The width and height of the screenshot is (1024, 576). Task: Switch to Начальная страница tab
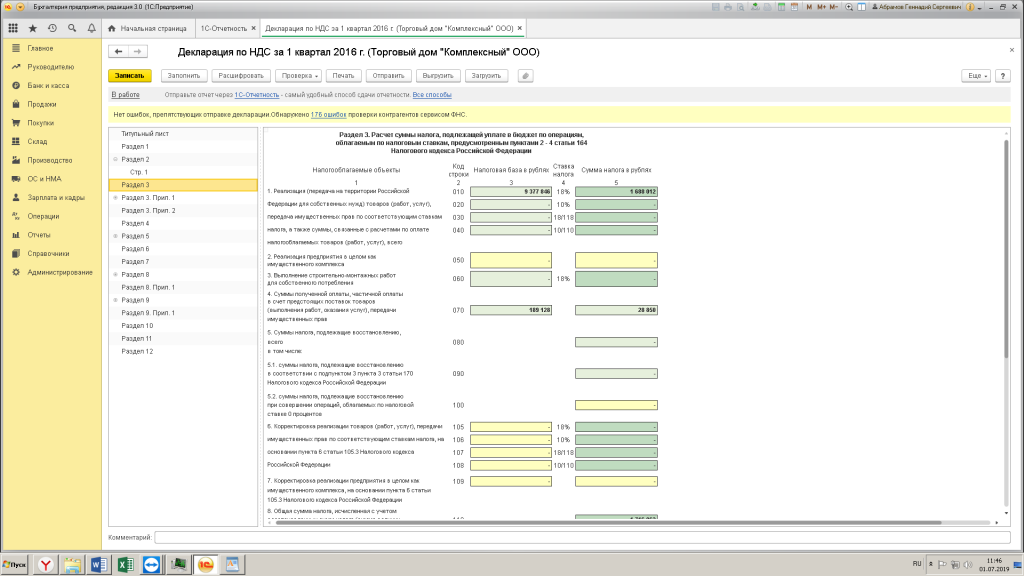point(148,28)
